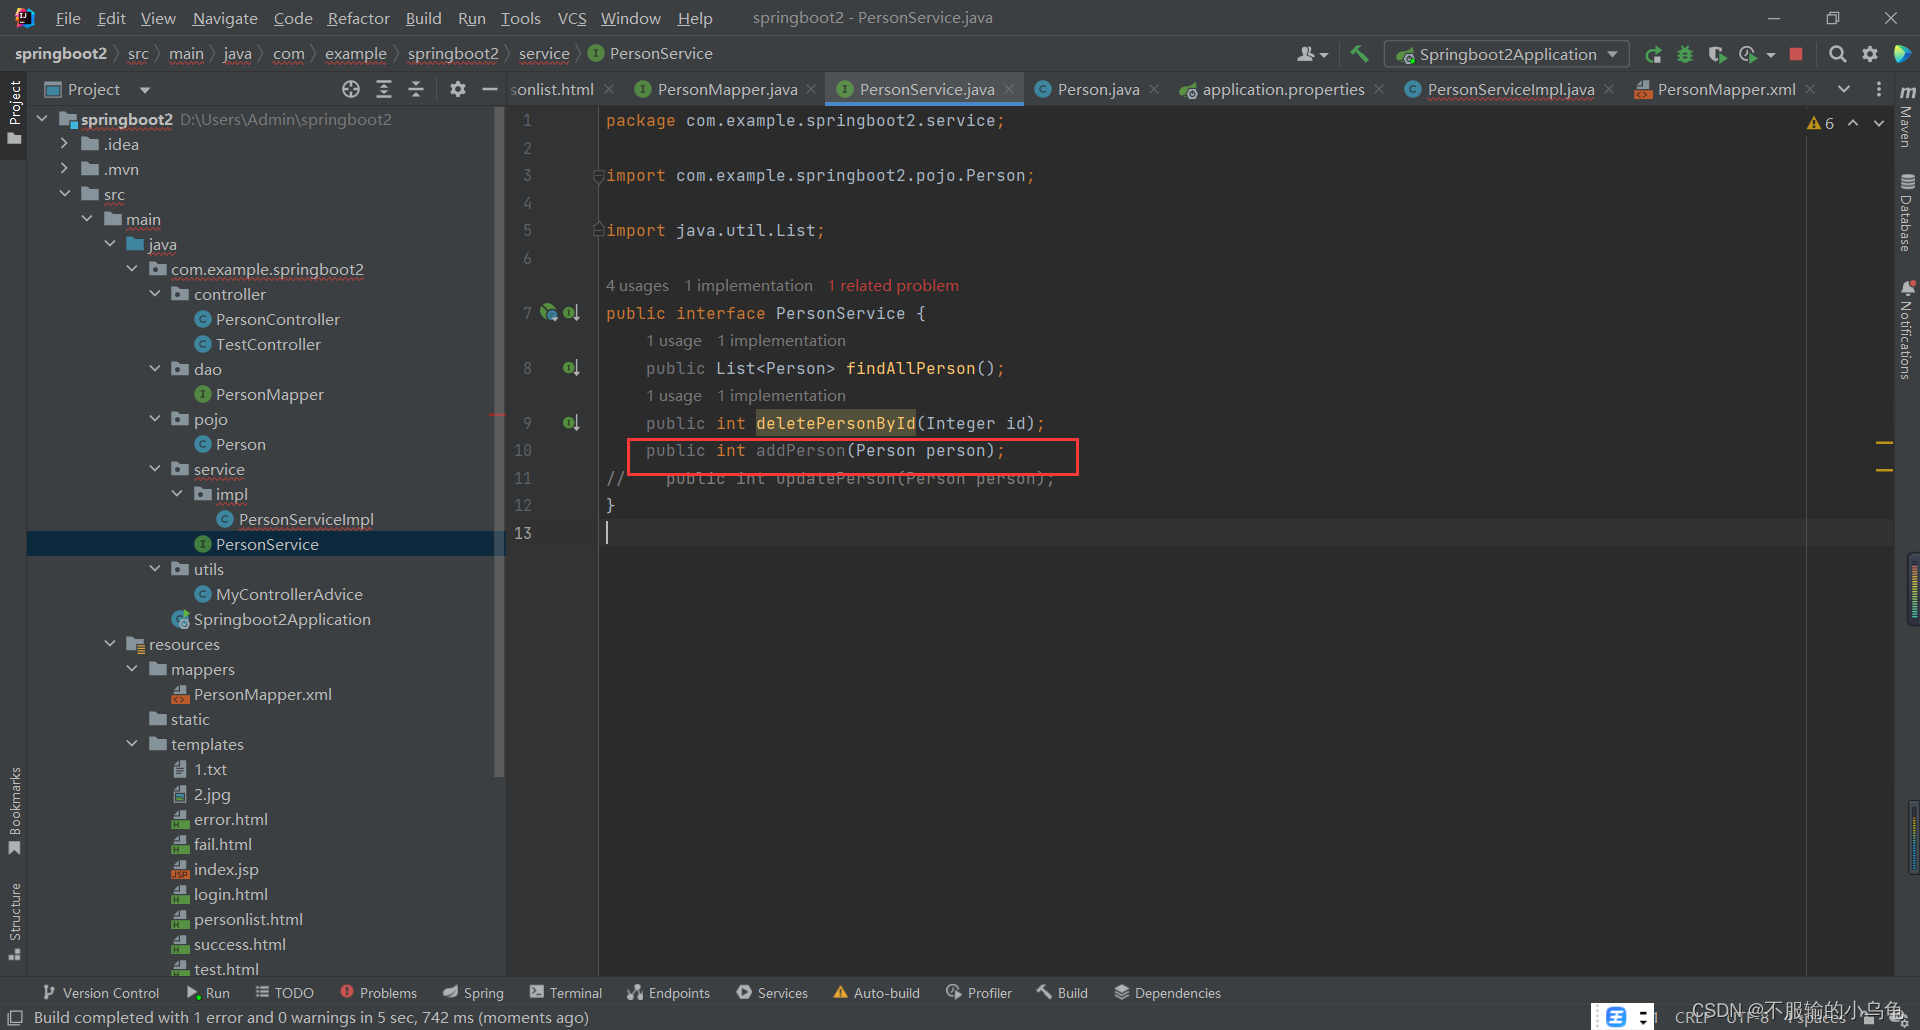
Task: Select MyControllerAdvice in project tree
Action: point(289,594)
